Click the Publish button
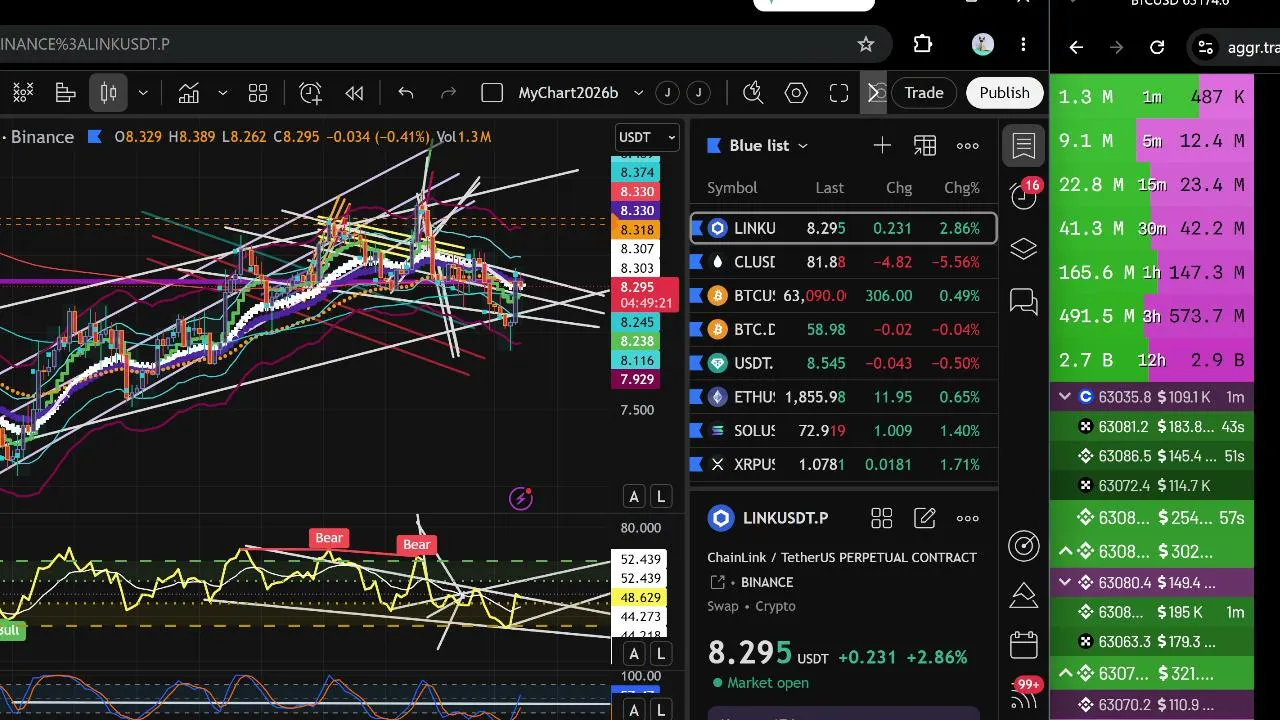Screen dimensions: 1280x720 1004,93
